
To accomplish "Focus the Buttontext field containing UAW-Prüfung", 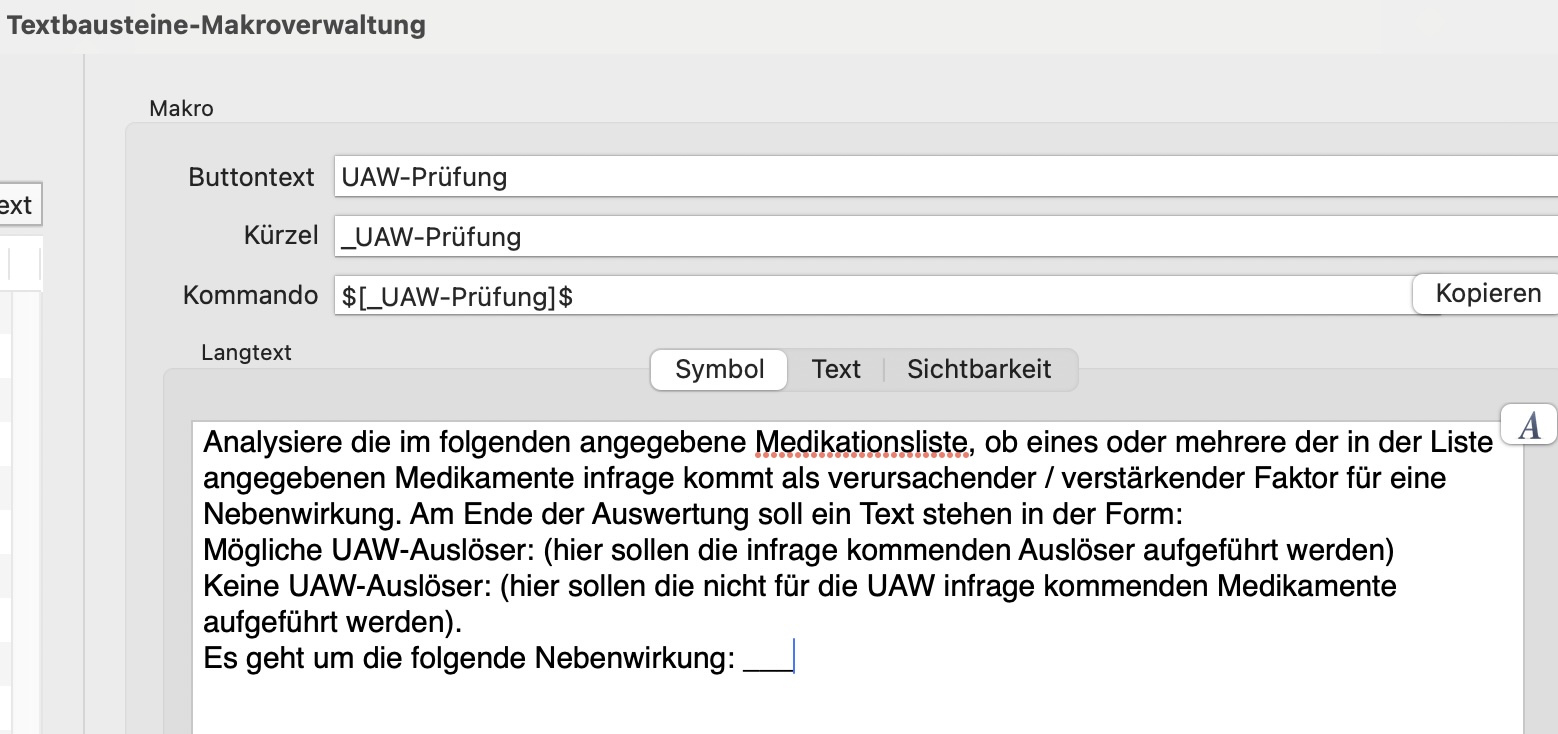I will (946, 177).
